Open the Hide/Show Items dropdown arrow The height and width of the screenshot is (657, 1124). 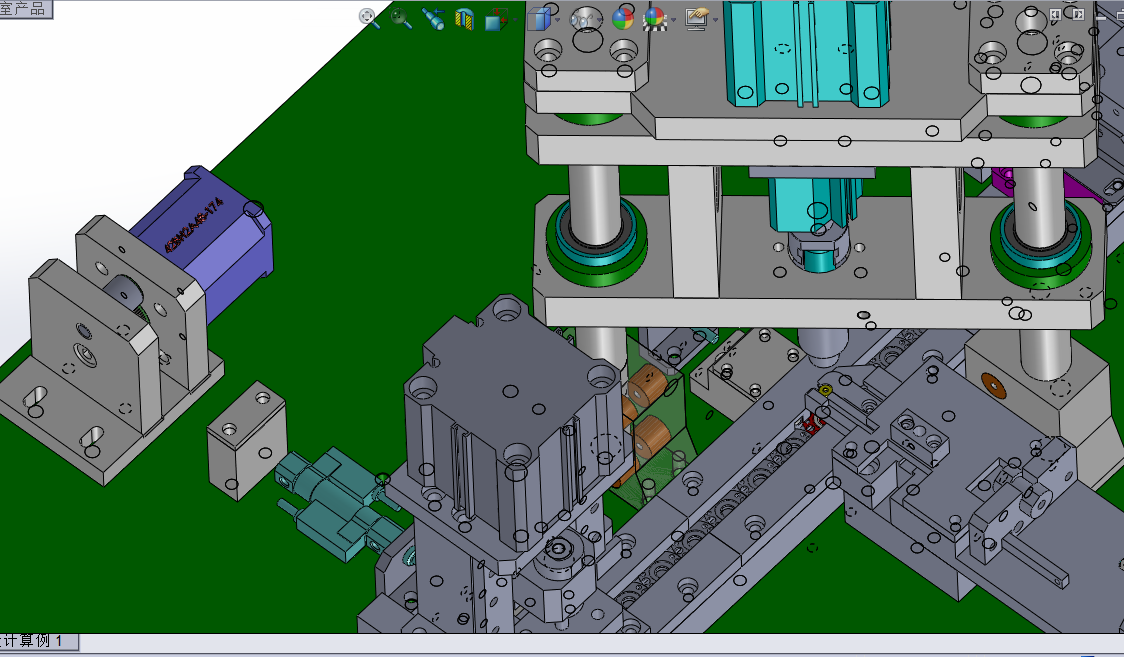click(x=600, y=19)
